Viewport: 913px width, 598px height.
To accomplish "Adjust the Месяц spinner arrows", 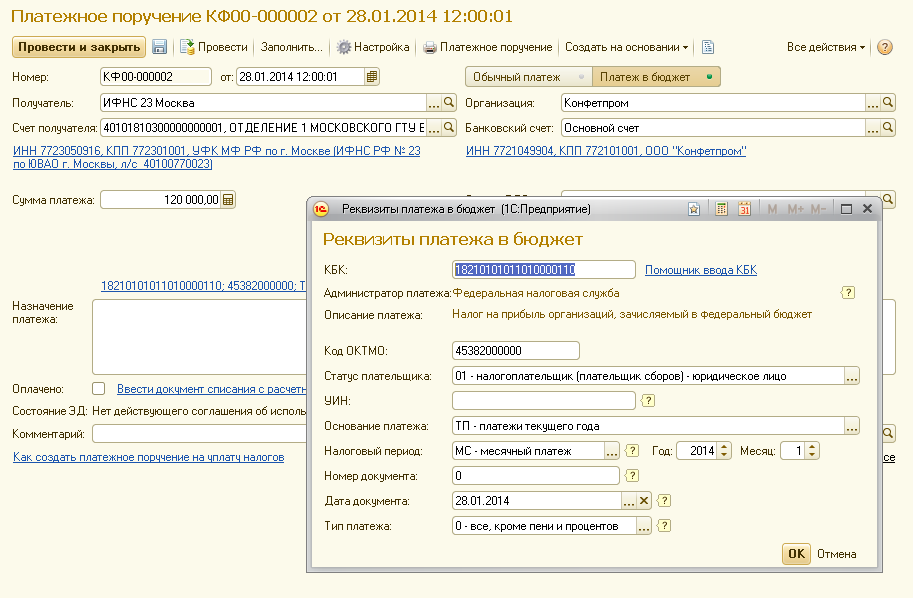I will pyautogui.click(x=812, y=451).
